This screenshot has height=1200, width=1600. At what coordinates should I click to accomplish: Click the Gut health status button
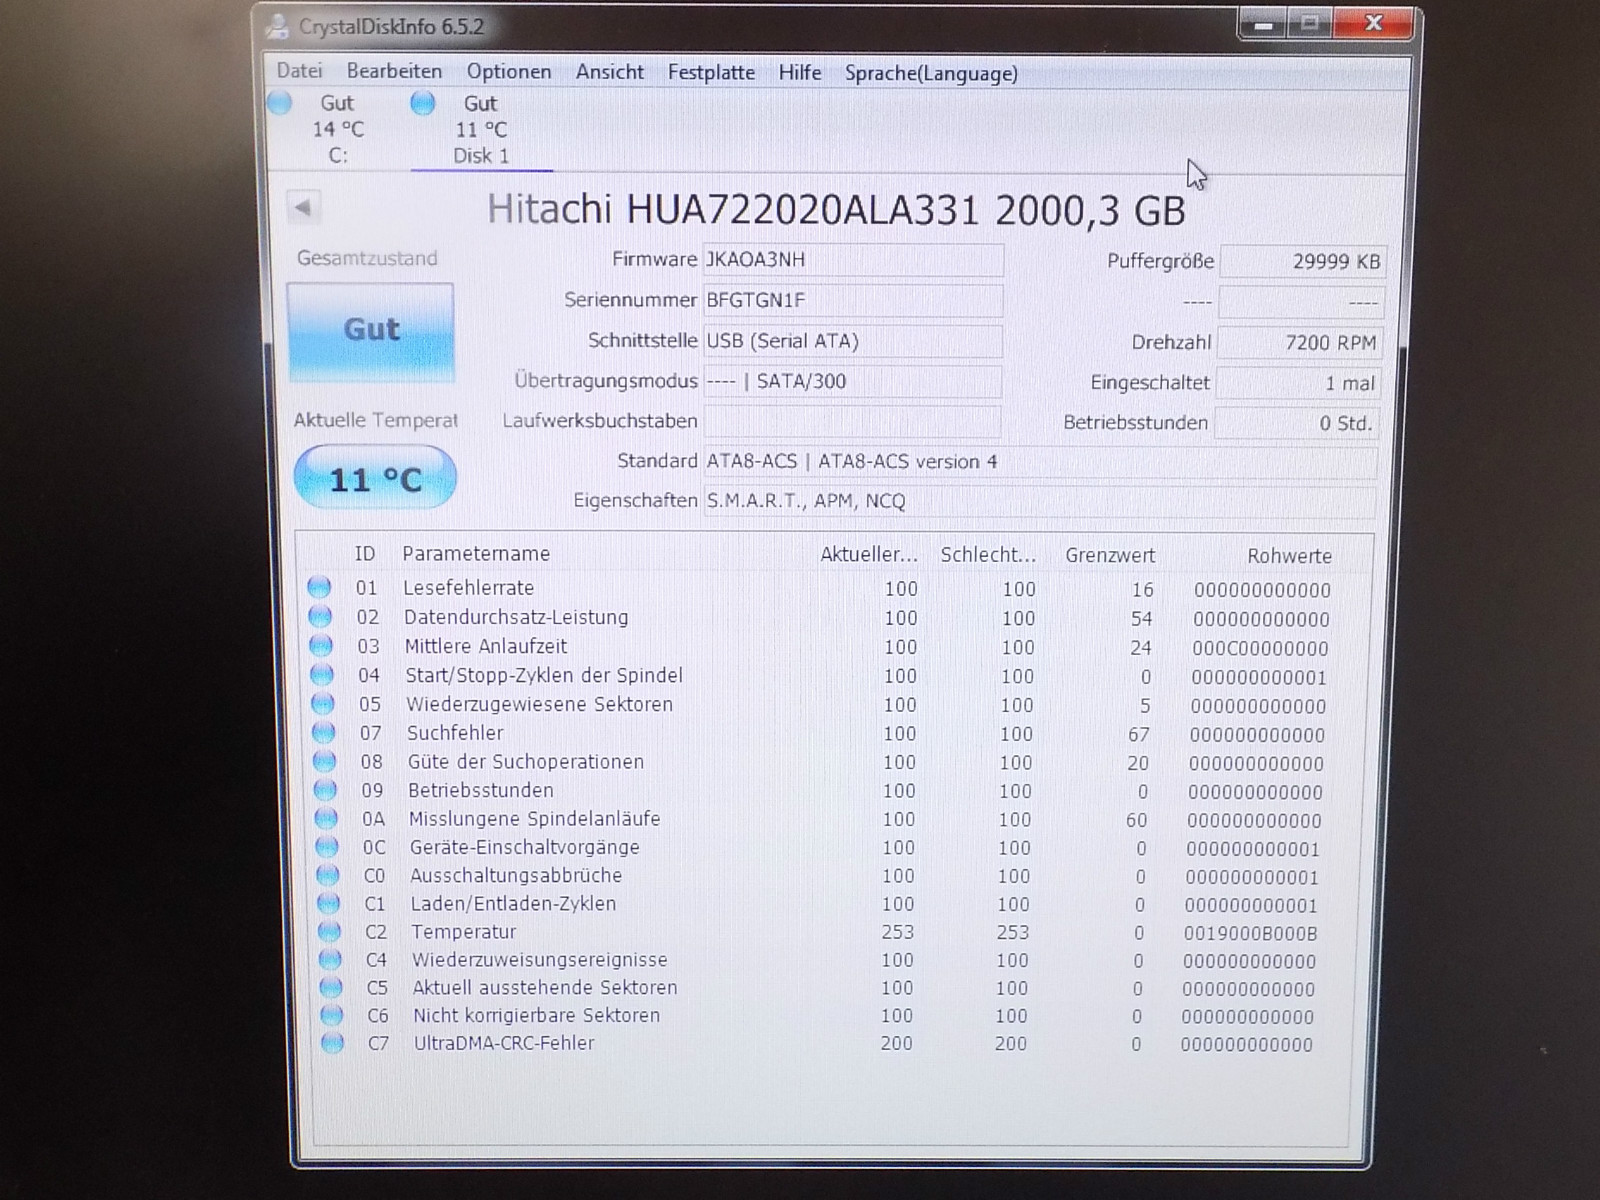tap(371, 331)
